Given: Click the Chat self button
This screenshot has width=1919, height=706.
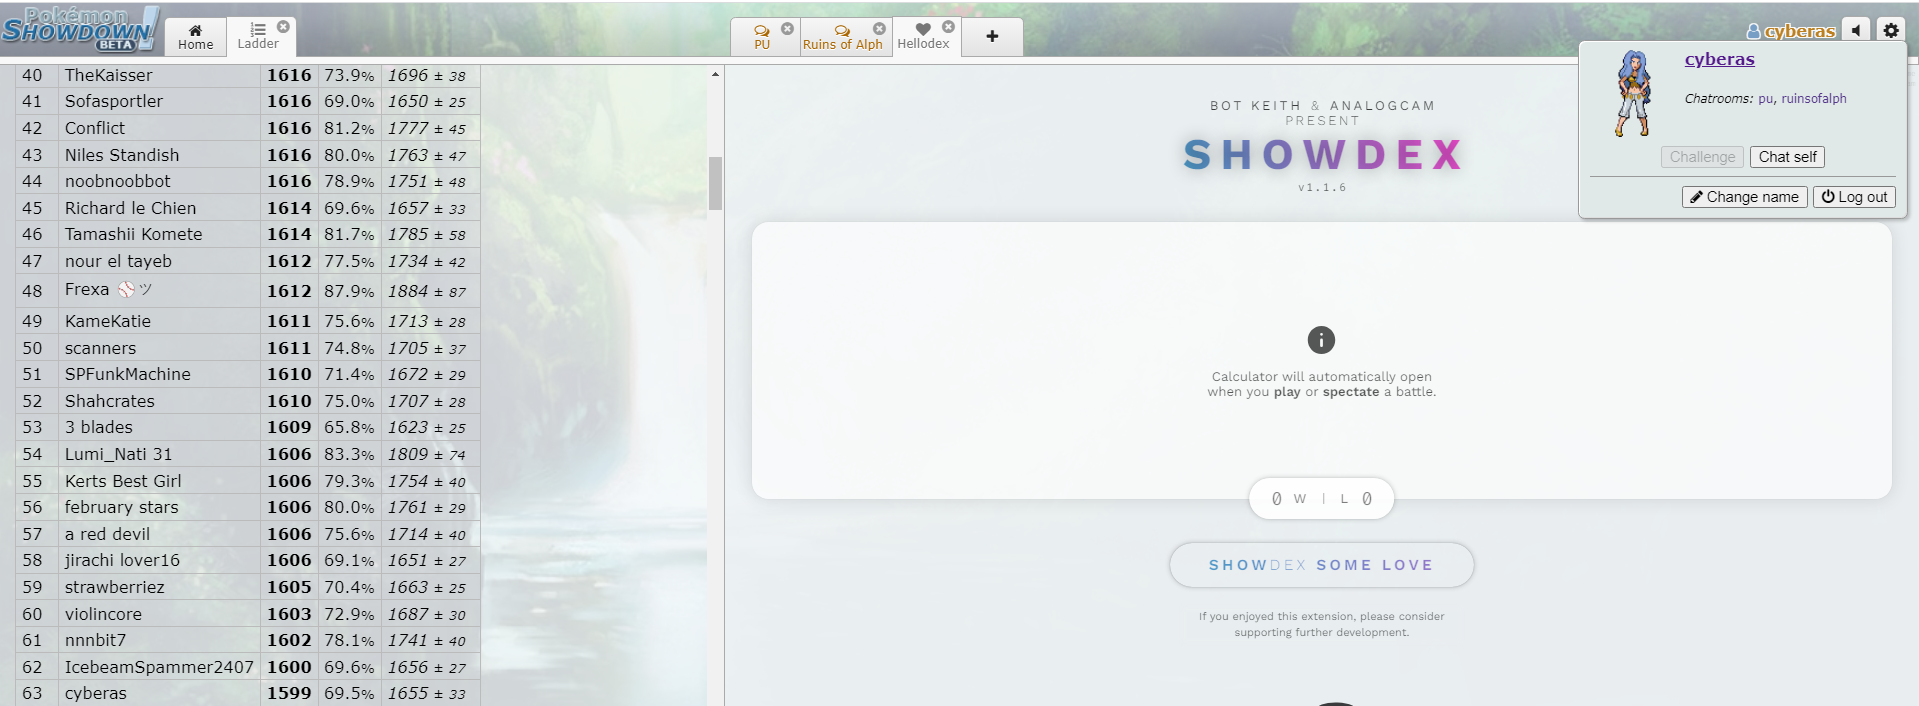Looking at the screenshot, I should tap(1787, 157).
